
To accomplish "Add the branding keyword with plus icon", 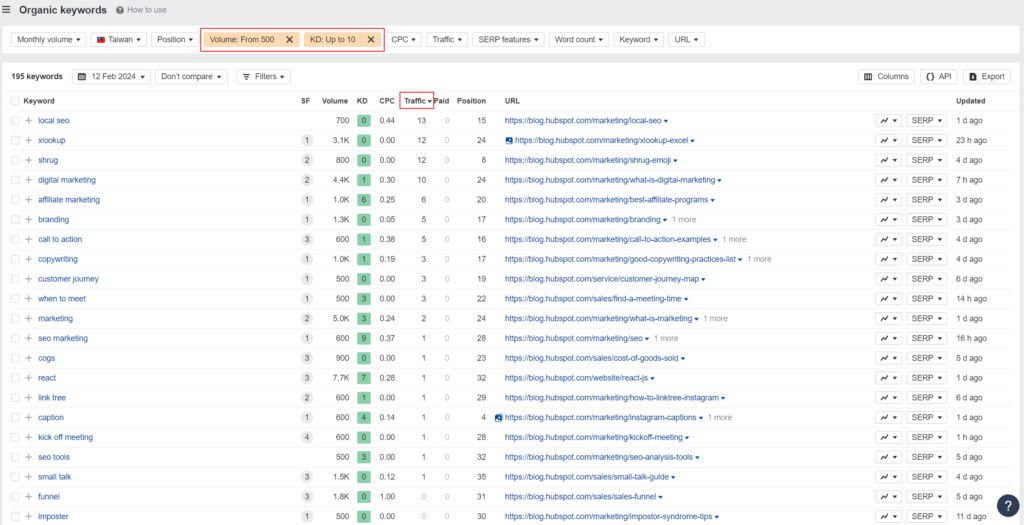I will pos(28,219).
